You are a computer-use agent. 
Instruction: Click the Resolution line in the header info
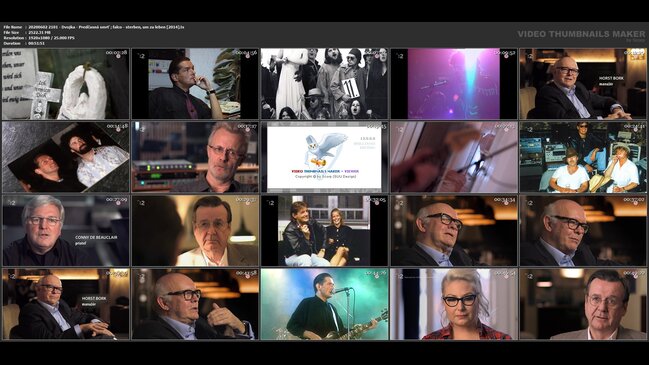click(39, 38)
